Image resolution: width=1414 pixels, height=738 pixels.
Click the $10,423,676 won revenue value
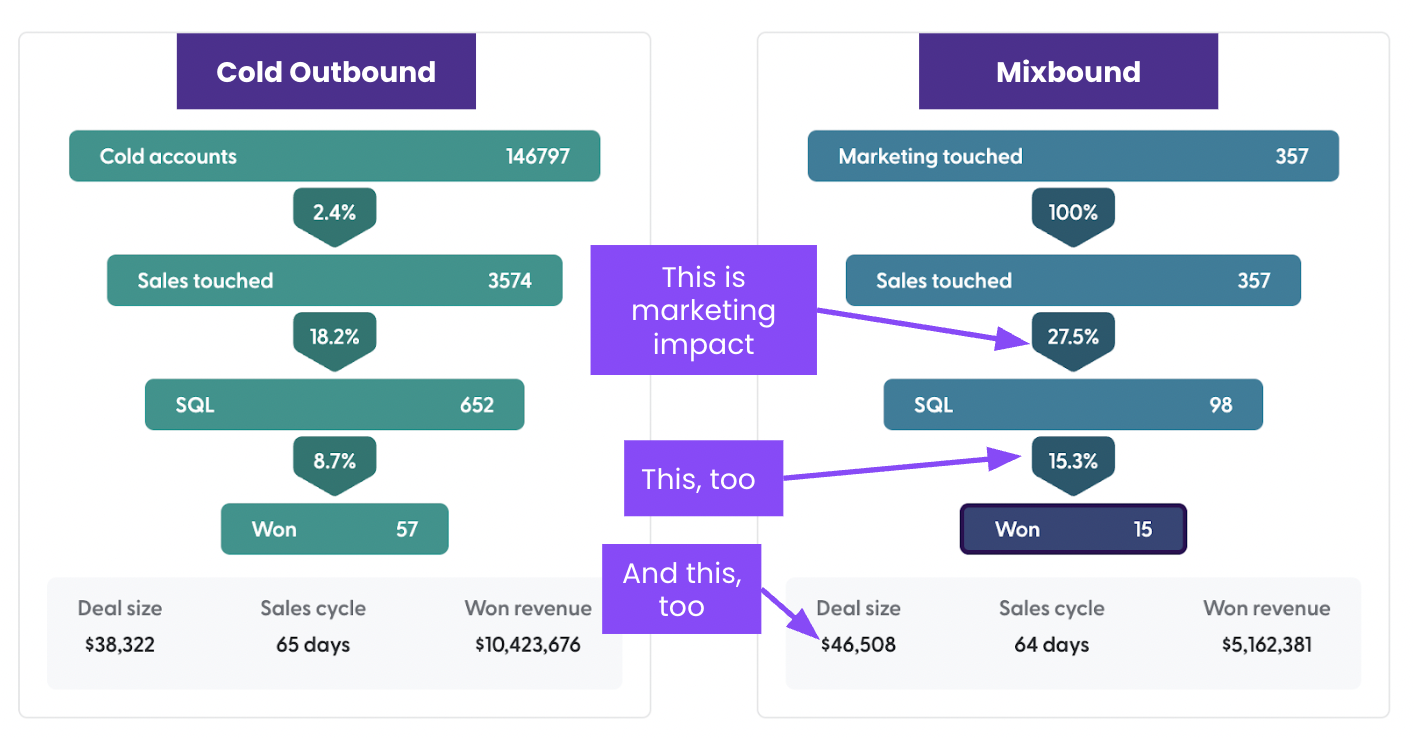pyautogui.click(x=527, y=645)
